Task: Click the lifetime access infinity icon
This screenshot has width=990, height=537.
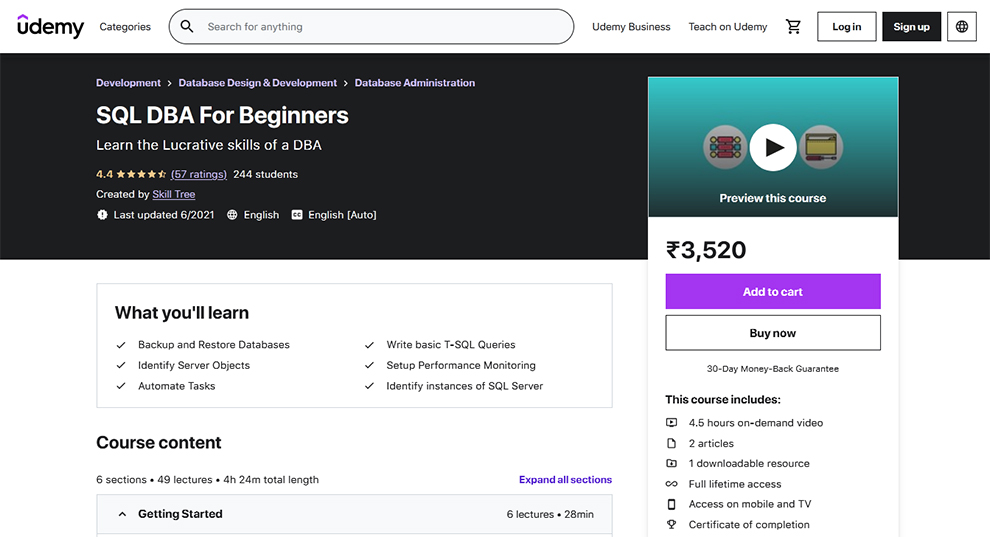Action: point(672,484)
